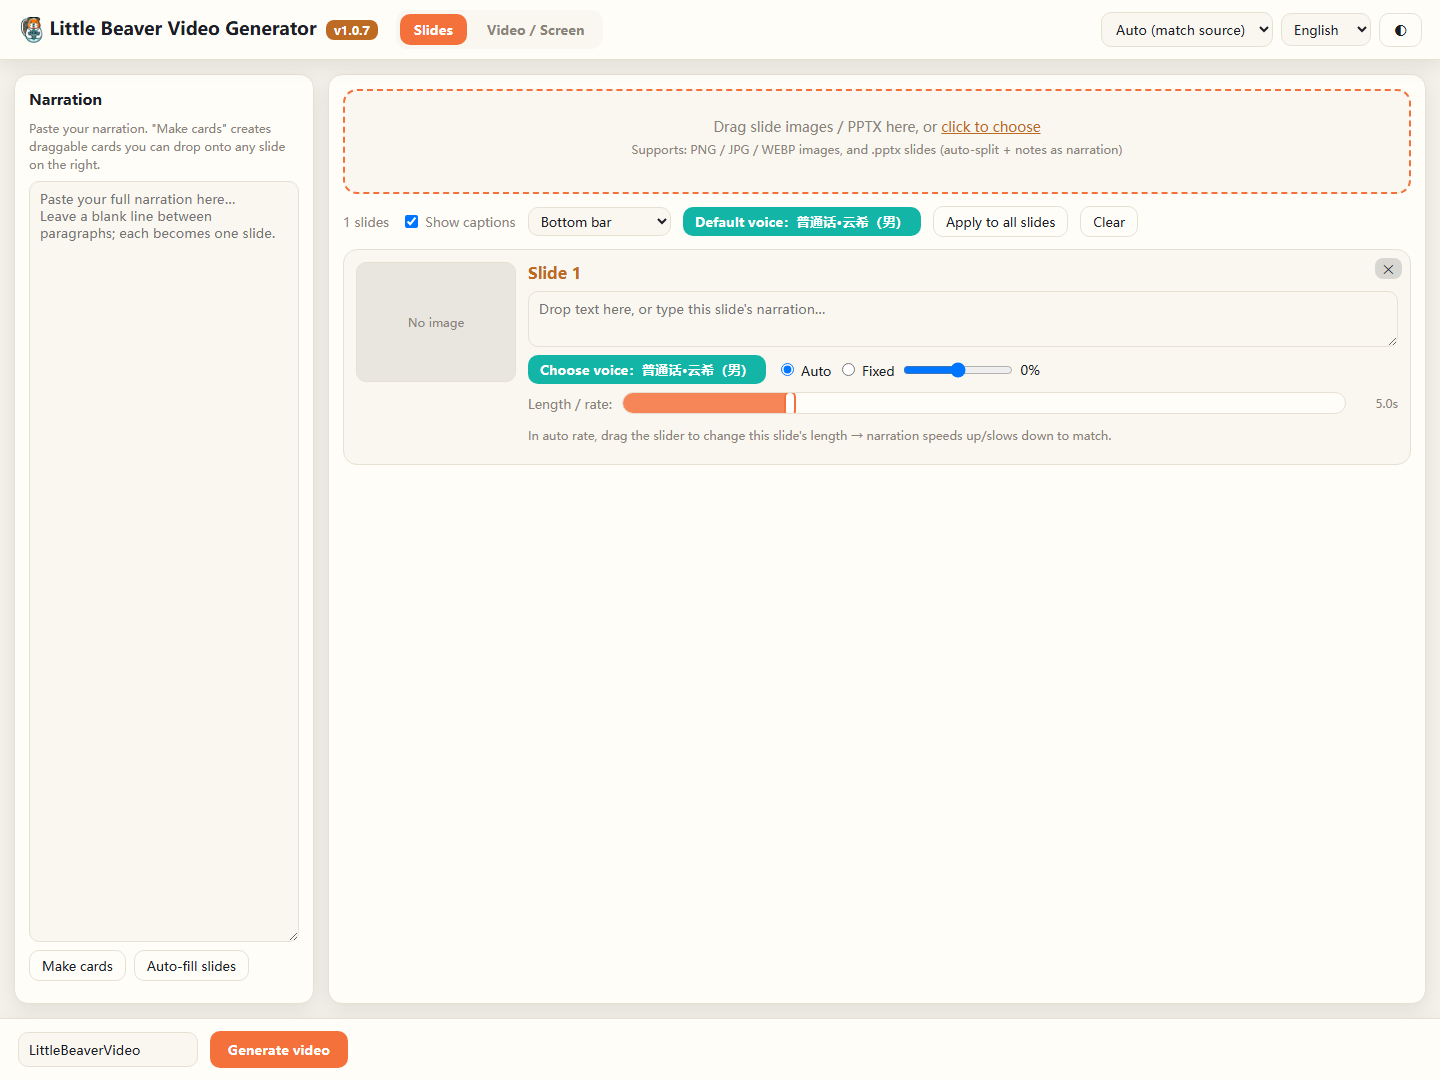Screen dimensions: 1440x1080
Task: Click the Make cards button
Action: (x=77, y=966)
